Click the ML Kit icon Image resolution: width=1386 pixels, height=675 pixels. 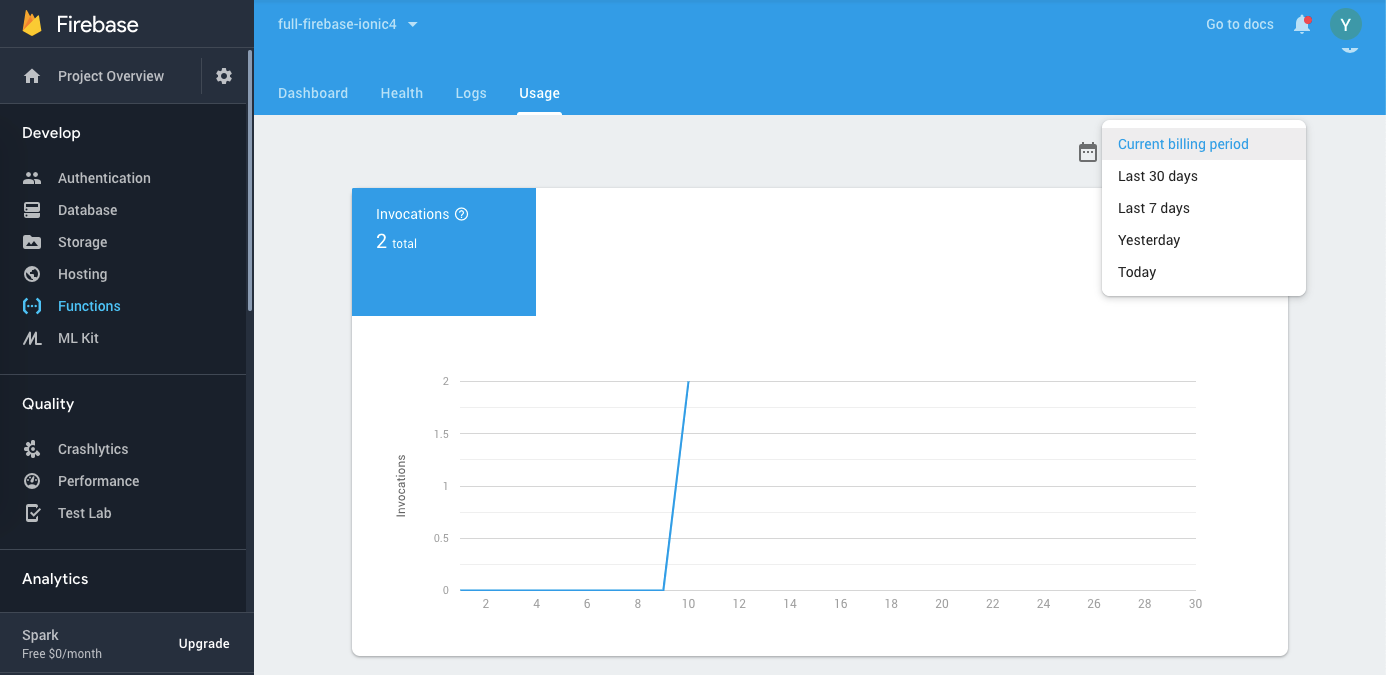click(x=32, y=338)
